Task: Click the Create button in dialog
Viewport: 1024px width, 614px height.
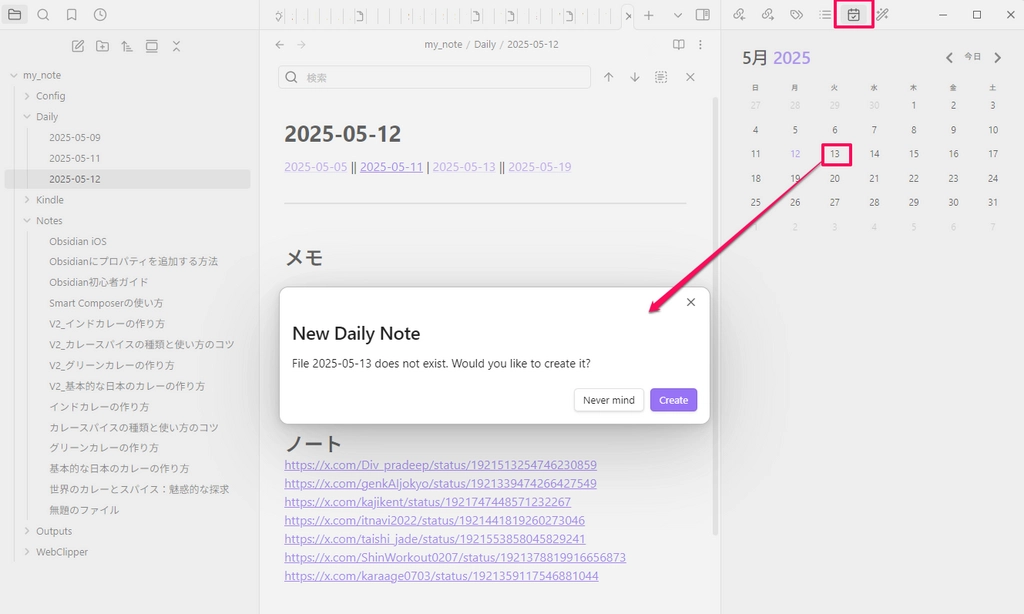Action: [673, 400]
